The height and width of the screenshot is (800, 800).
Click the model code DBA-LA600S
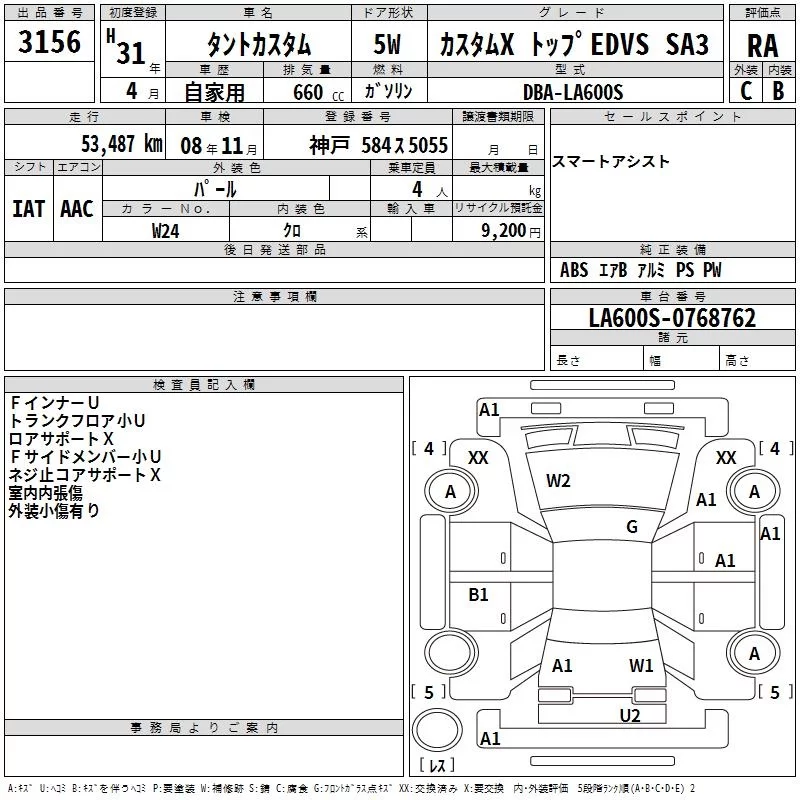pos(573,92)
